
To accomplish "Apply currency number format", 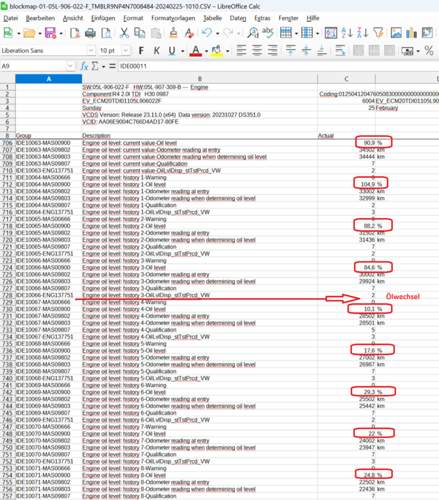I will click(x=407, y=51).
